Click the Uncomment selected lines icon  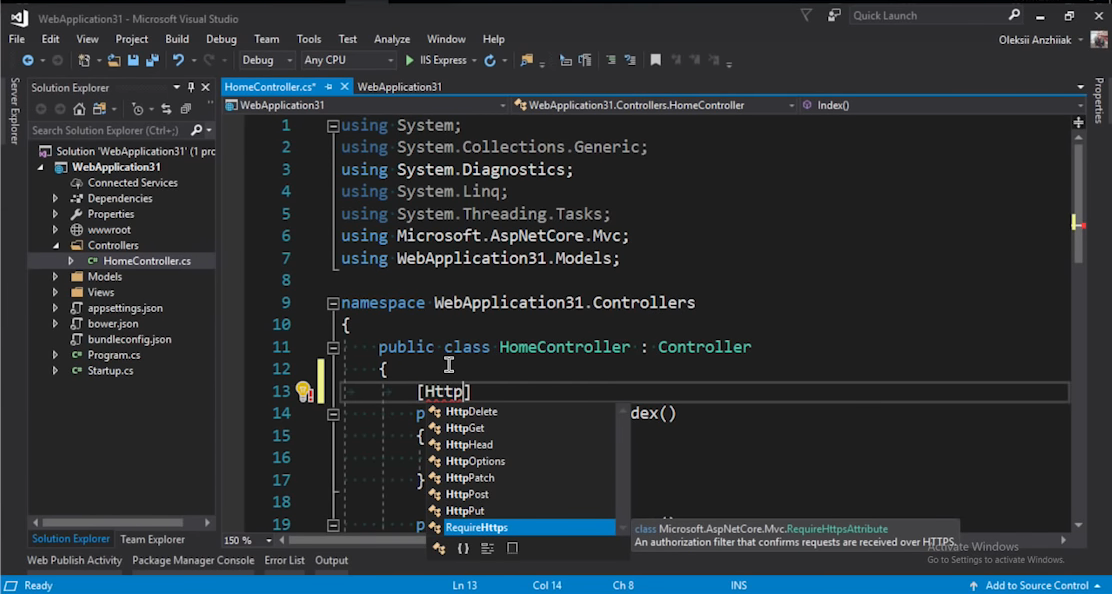(630, 61)
